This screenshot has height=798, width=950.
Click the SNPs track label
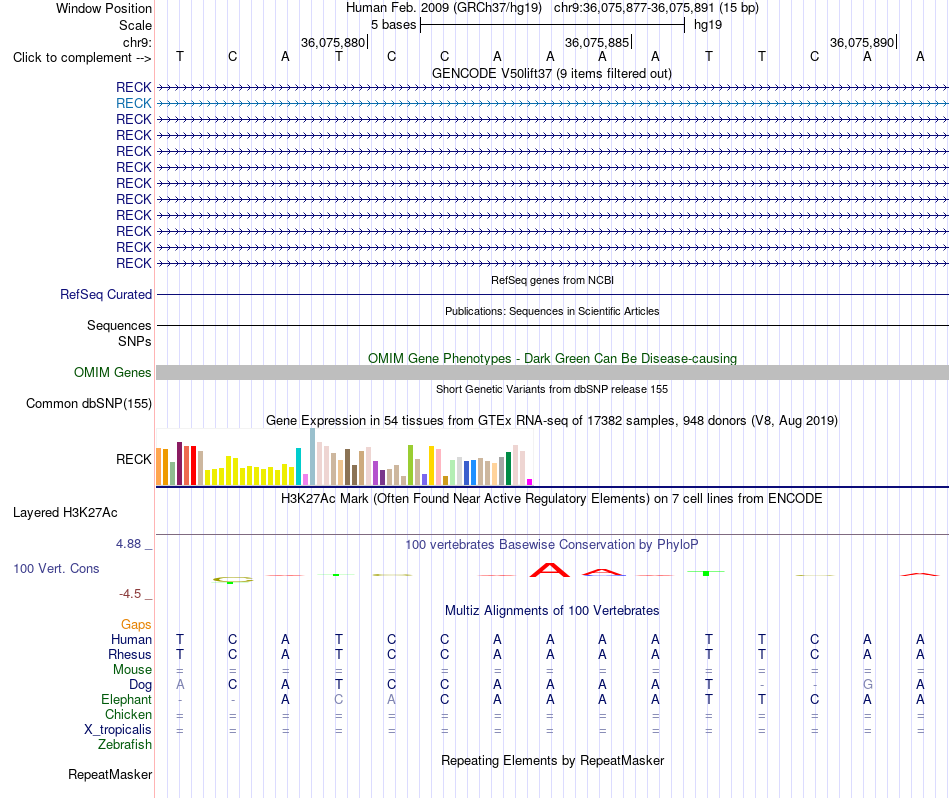tap(135, 341)
